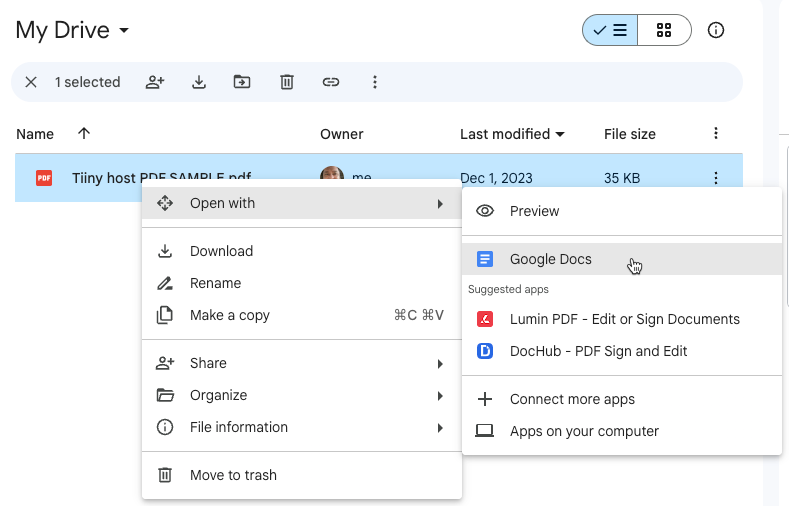Click the share person-plus toolbar icon
The image size is (789, 506).
point(155,82)
